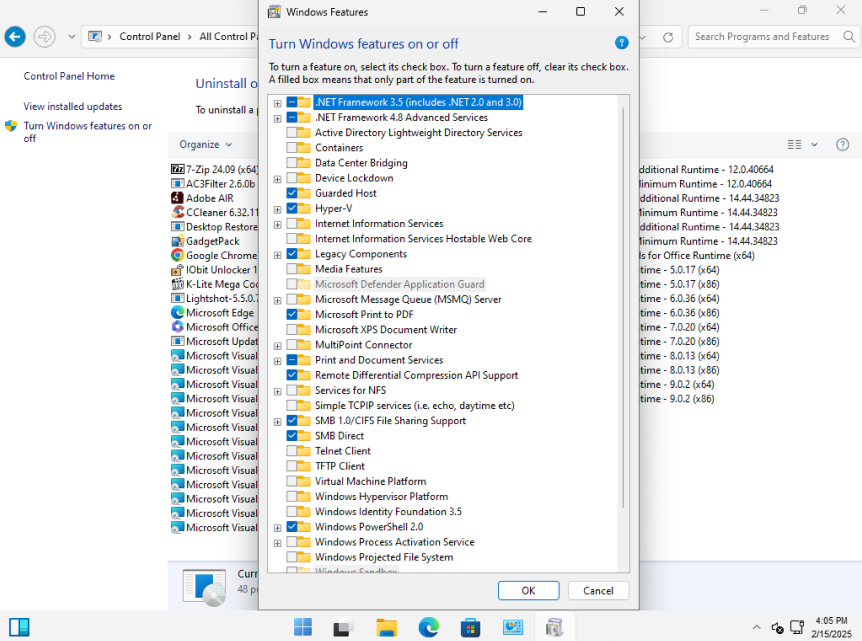Click the network status tray icon
Viewport: 862px width, 641px height.
(796, 627)
